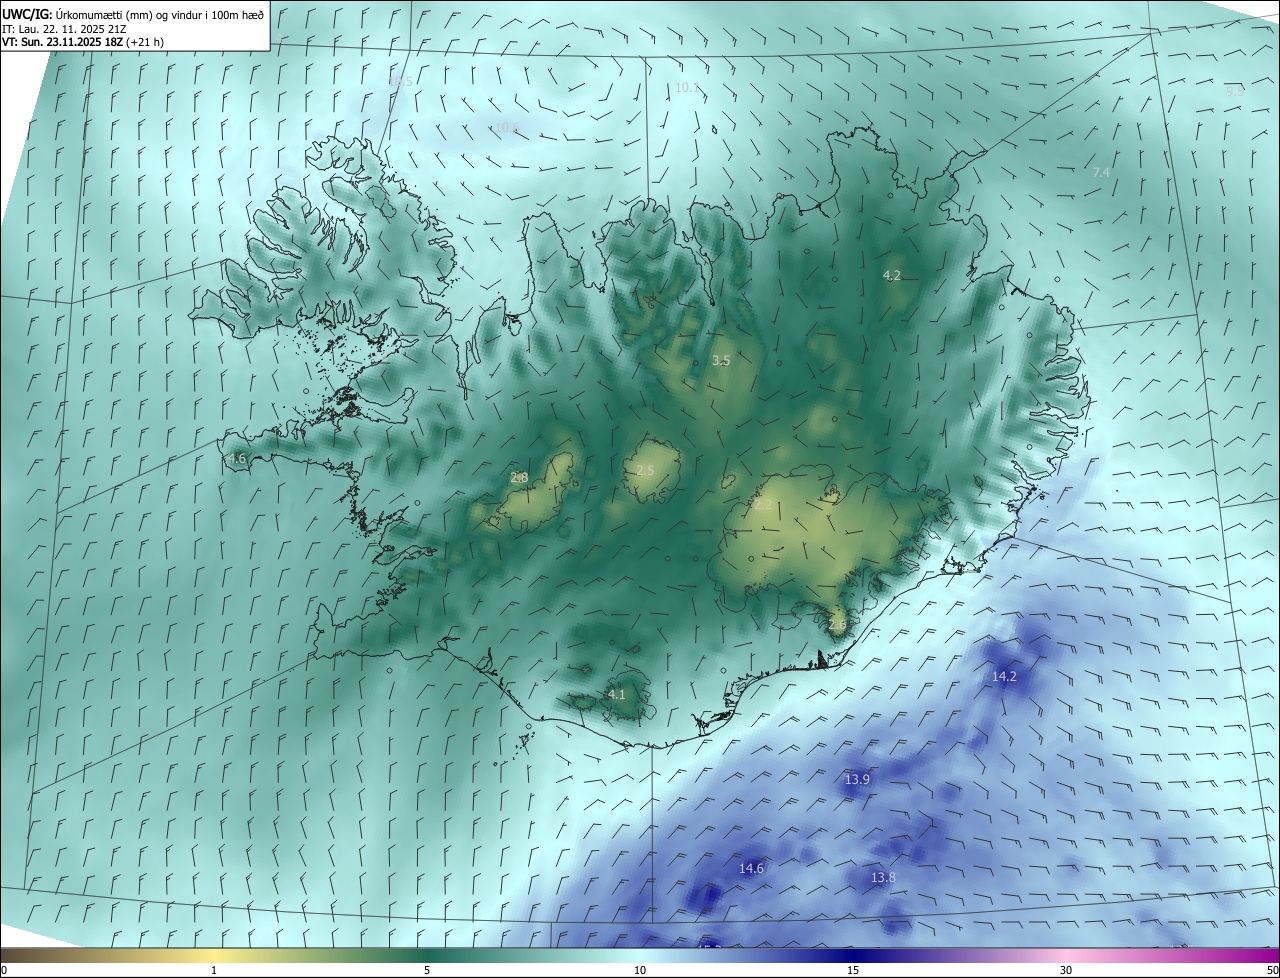
Task: Click the 7.4 value label northeast of Iceland
Action: (1101, 173)
